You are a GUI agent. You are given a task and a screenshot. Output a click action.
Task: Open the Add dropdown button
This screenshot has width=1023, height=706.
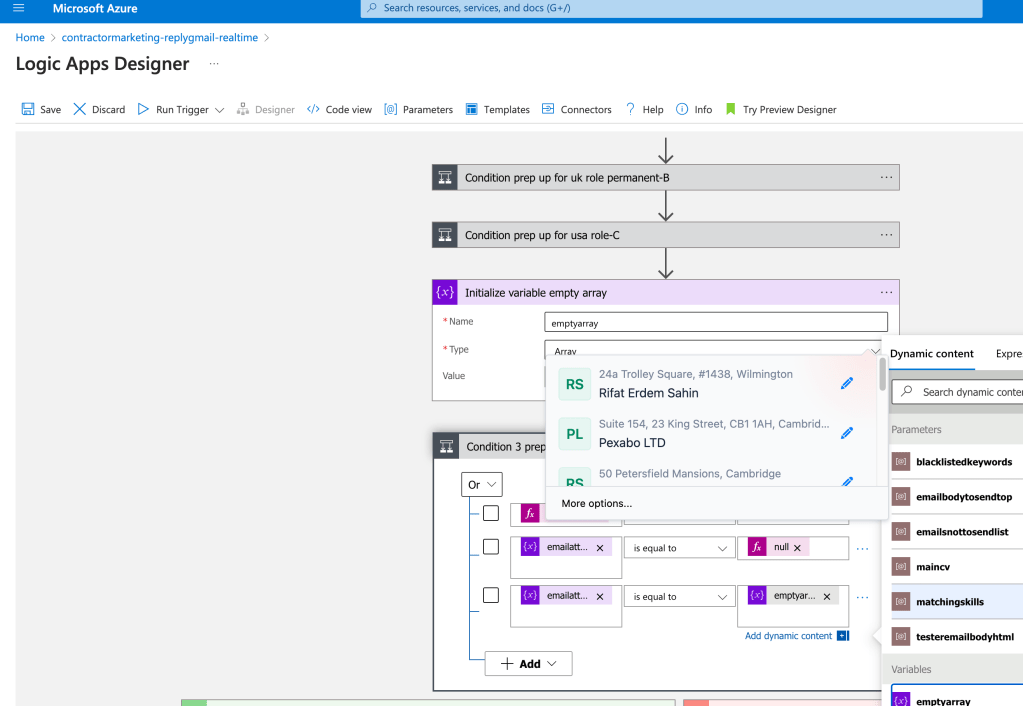[x=528, y=664]
